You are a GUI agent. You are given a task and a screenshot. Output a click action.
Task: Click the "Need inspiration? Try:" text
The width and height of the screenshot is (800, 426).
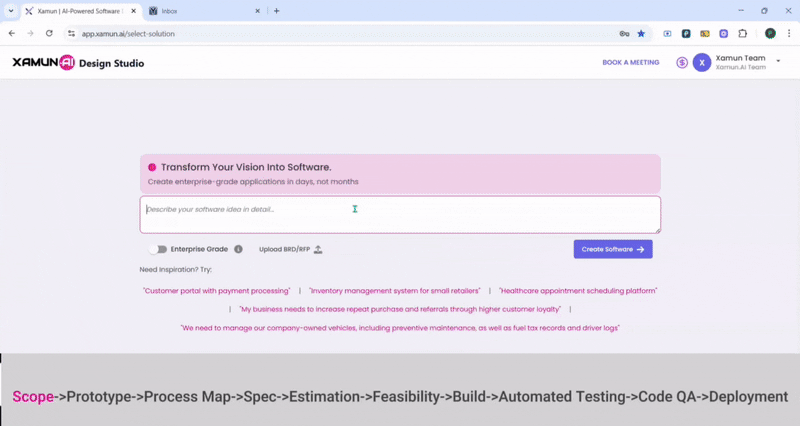176,269
